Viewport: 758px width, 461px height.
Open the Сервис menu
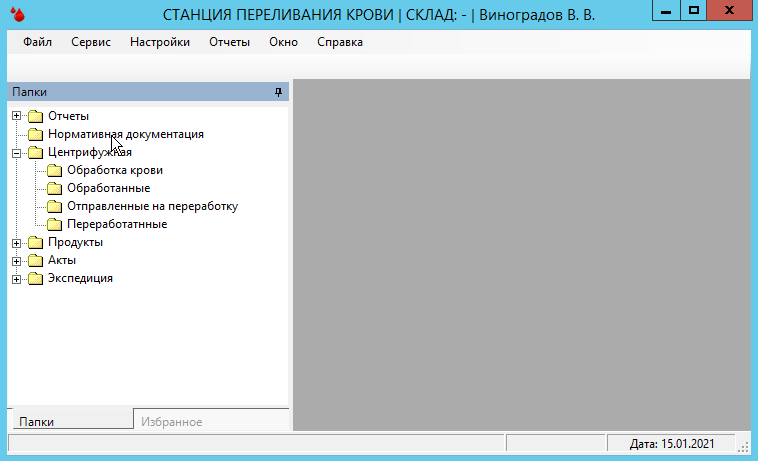pos(91,42)
